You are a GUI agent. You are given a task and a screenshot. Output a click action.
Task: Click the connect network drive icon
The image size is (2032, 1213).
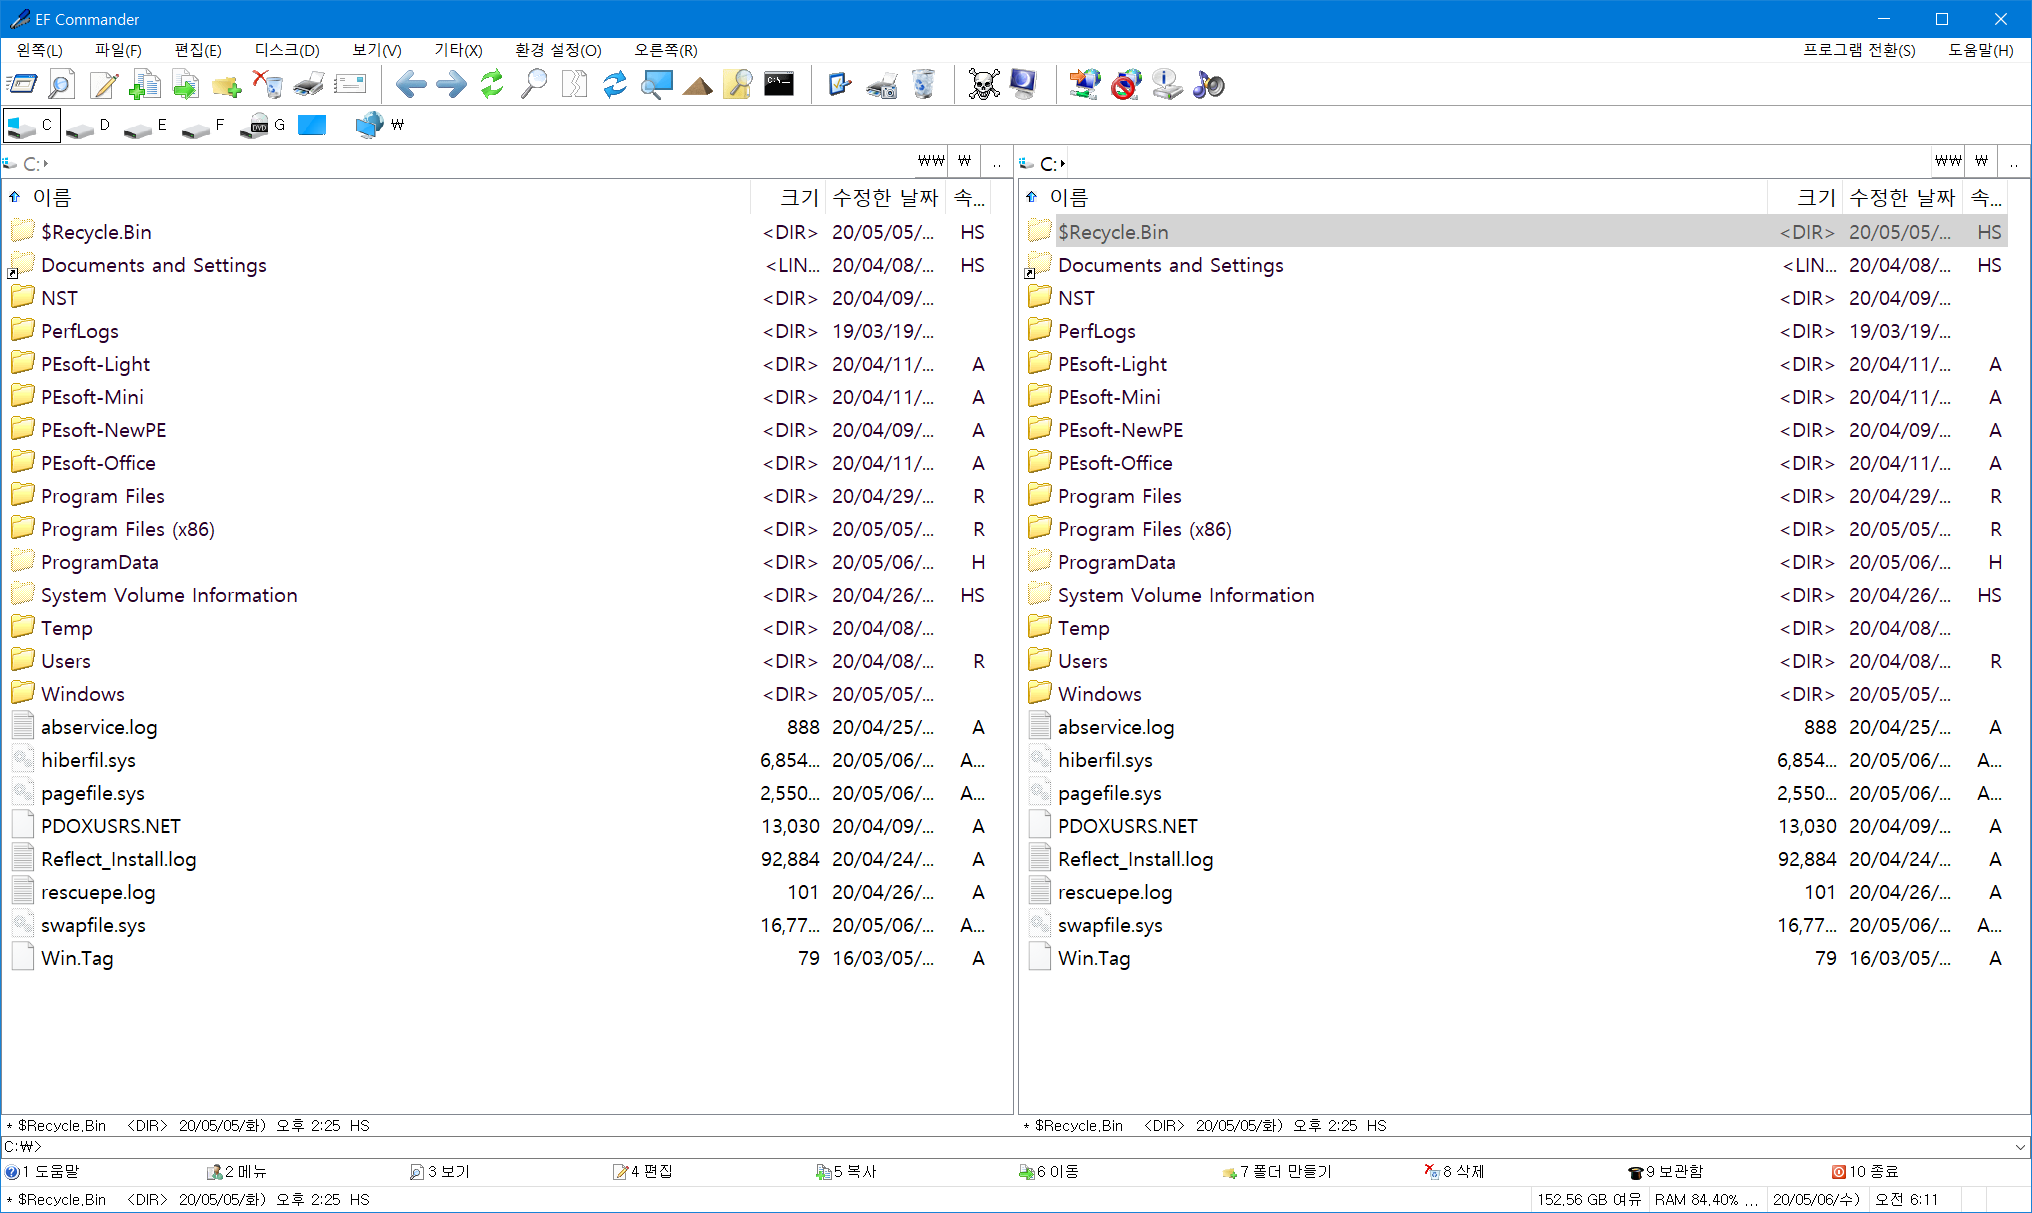(1085, 85)
